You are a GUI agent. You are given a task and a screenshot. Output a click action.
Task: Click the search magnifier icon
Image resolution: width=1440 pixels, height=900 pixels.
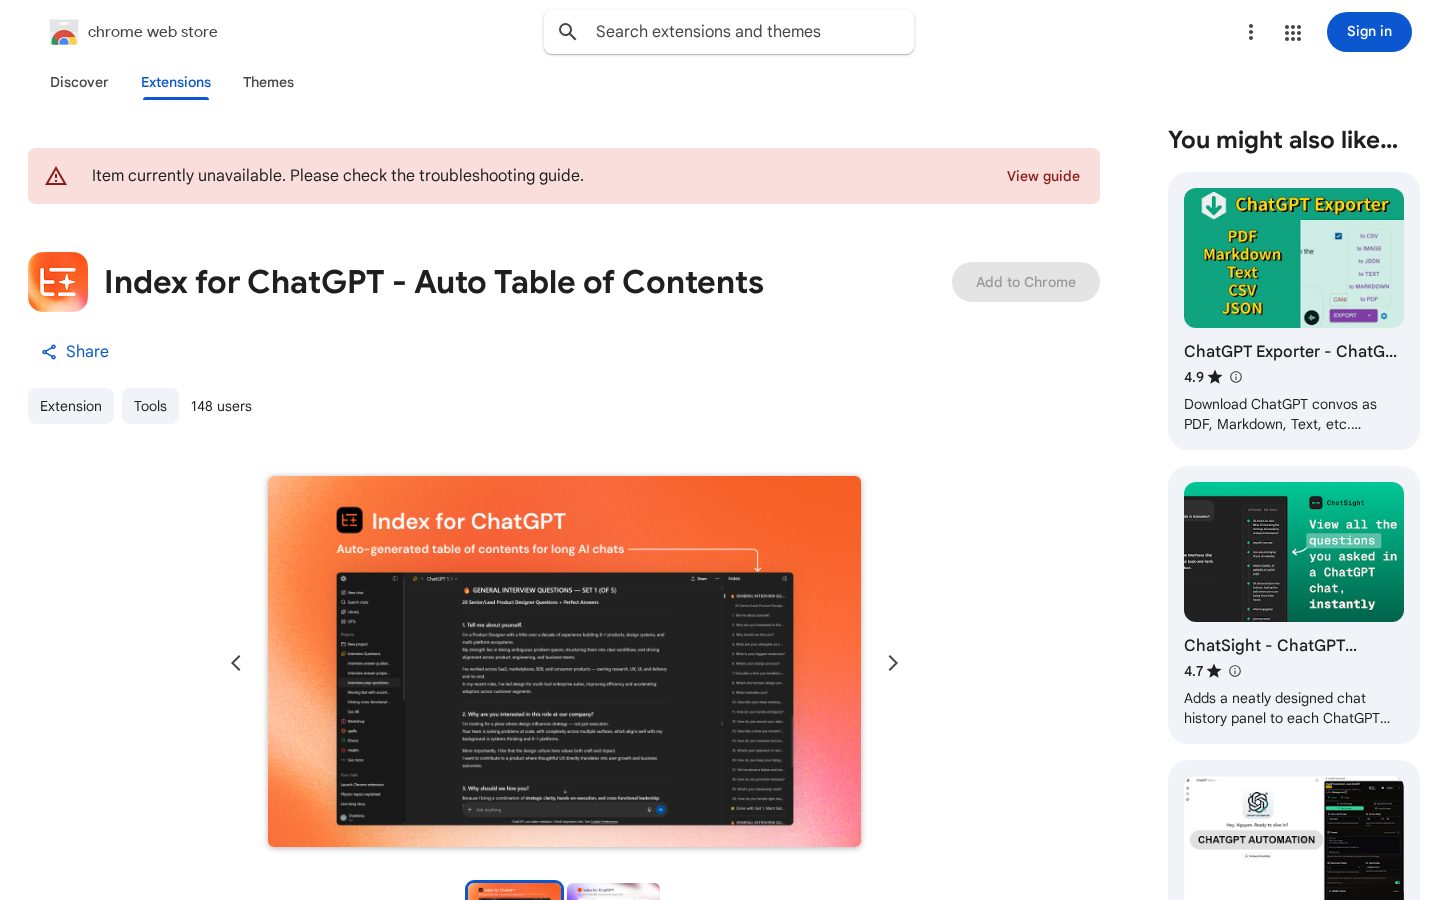coord(568,32)
